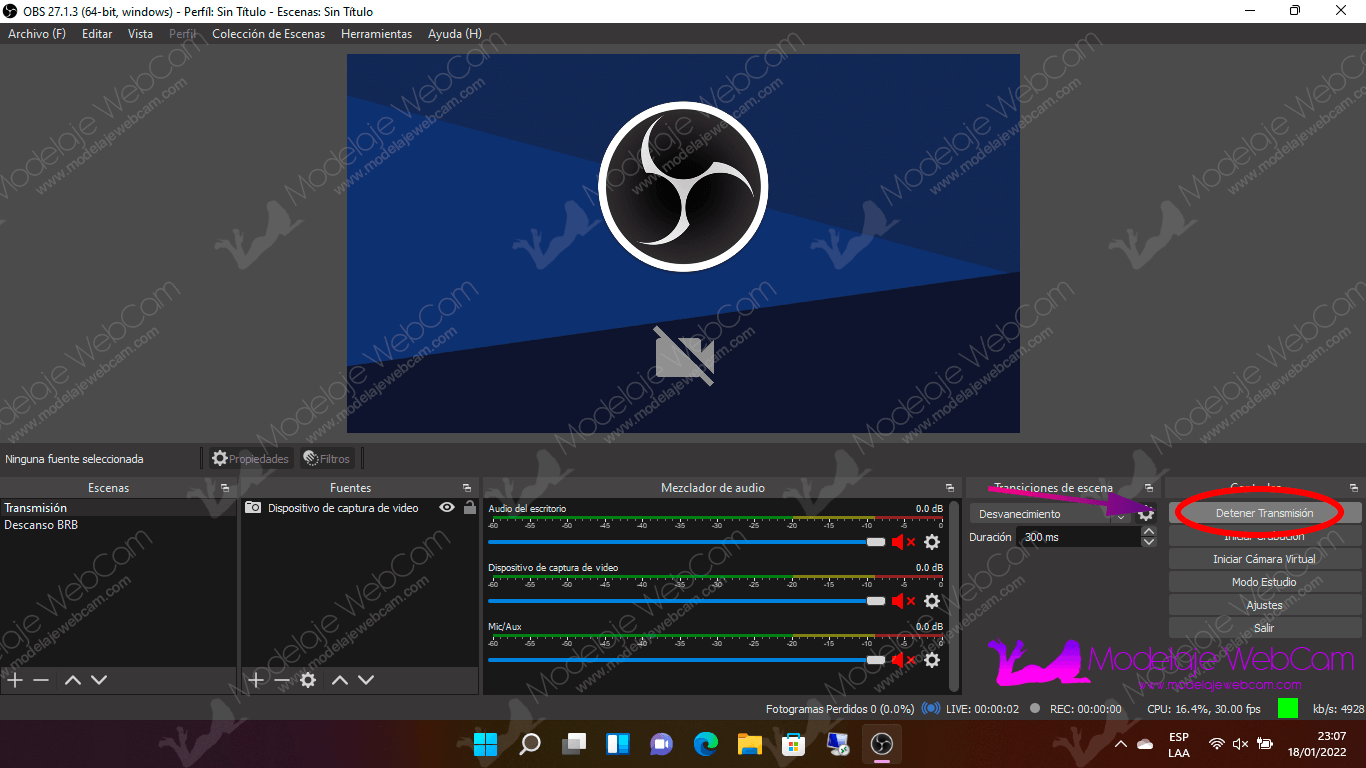Click Iniciar Cámara Virtual button
Image resolution: width=1366 pixels, height=768 pixels.
[1264, 559]
